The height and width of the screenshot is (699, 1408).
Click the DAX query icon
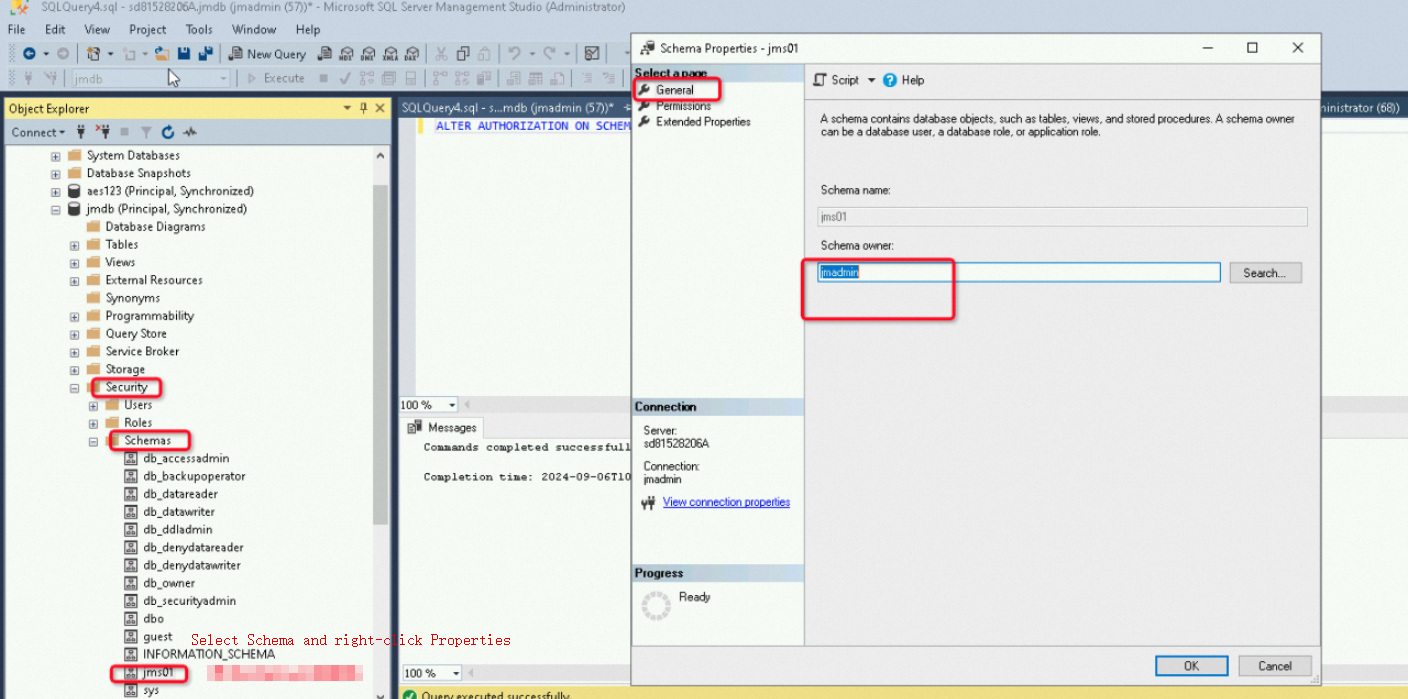tap(412, 54)
